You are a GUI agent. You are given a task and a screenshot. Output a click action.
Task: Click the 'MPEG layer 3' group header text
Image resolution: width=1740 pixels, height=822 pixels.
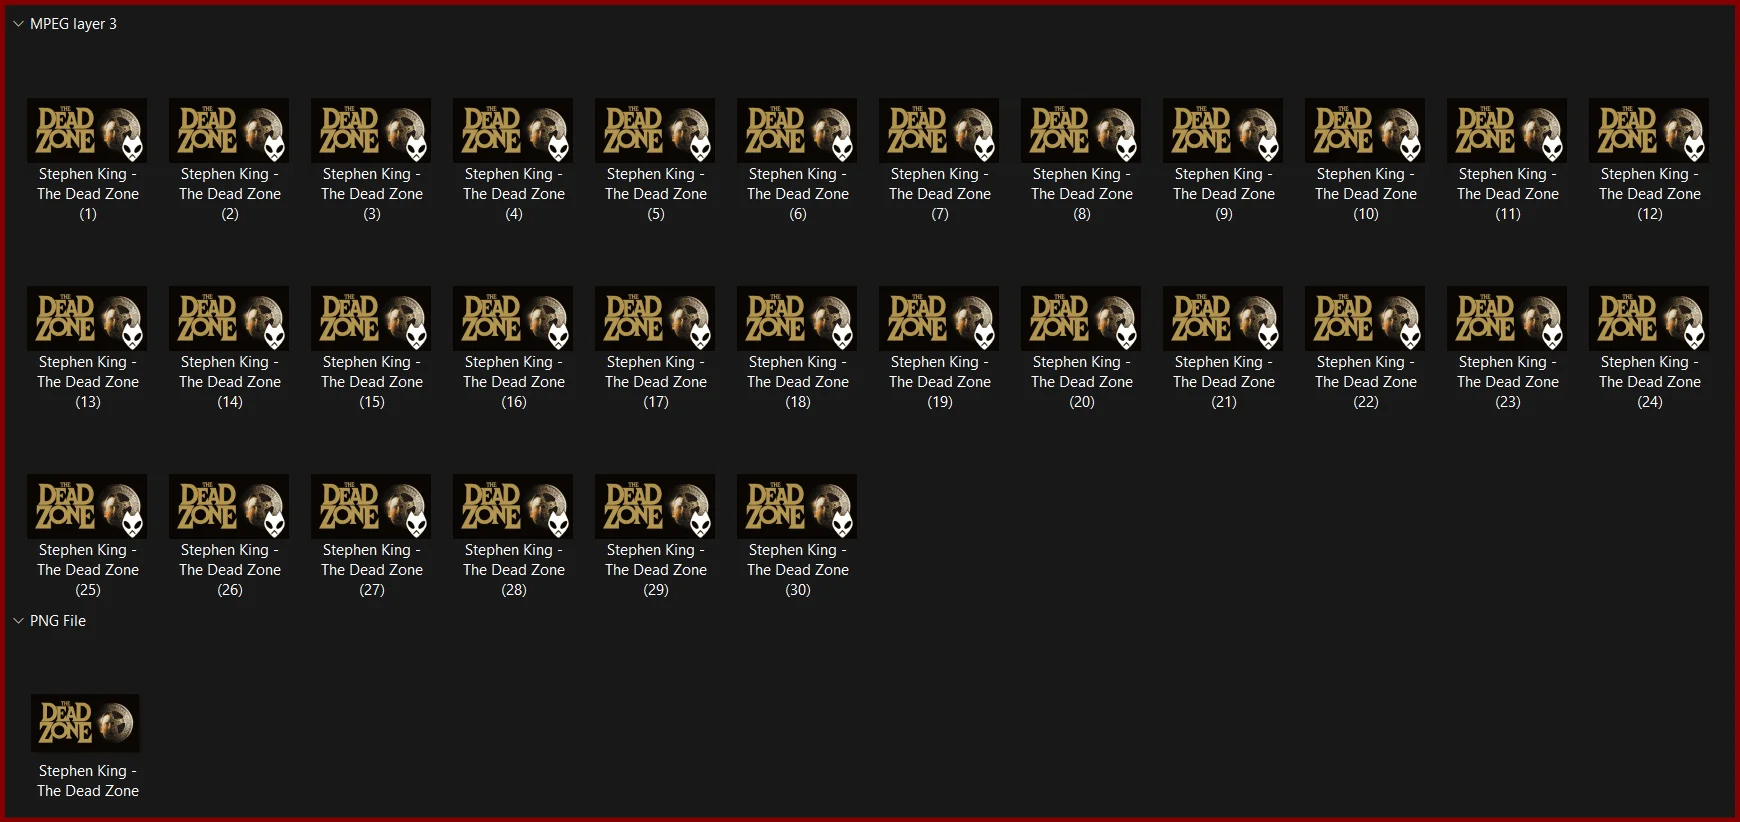coord(73,24)
